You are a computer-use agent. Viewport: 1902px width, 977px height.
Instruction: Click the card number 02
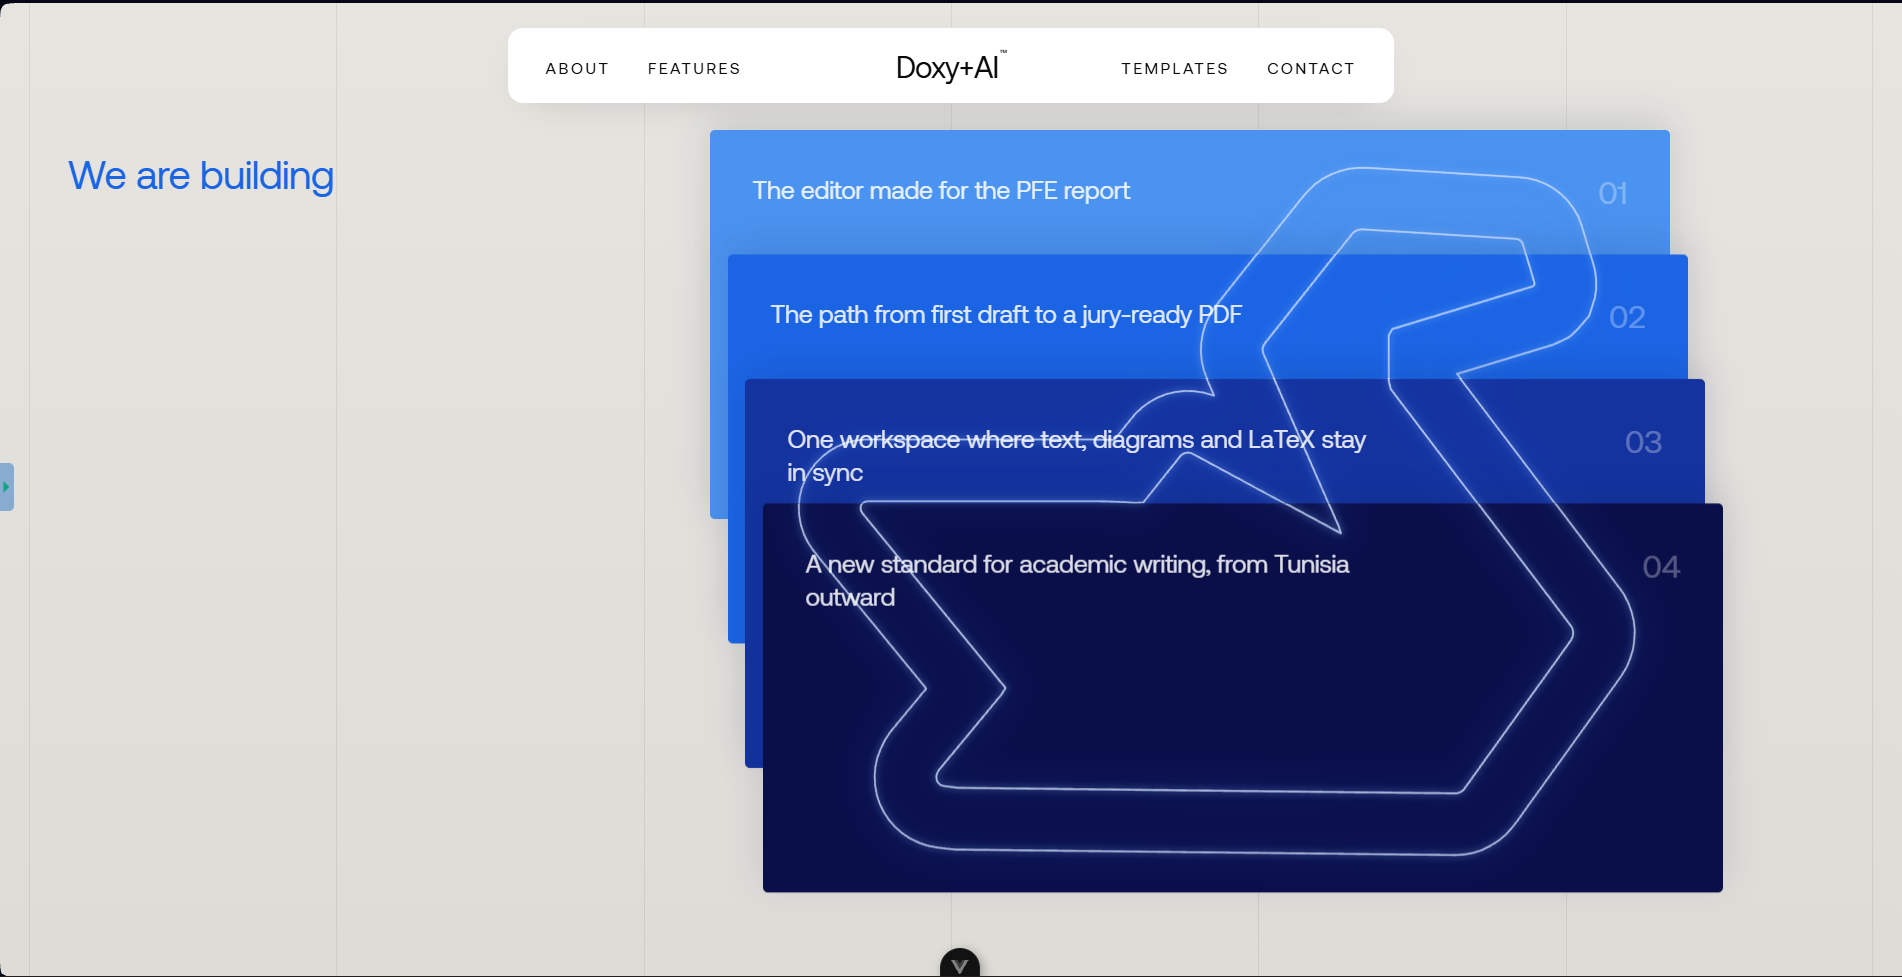(1627, 318)
